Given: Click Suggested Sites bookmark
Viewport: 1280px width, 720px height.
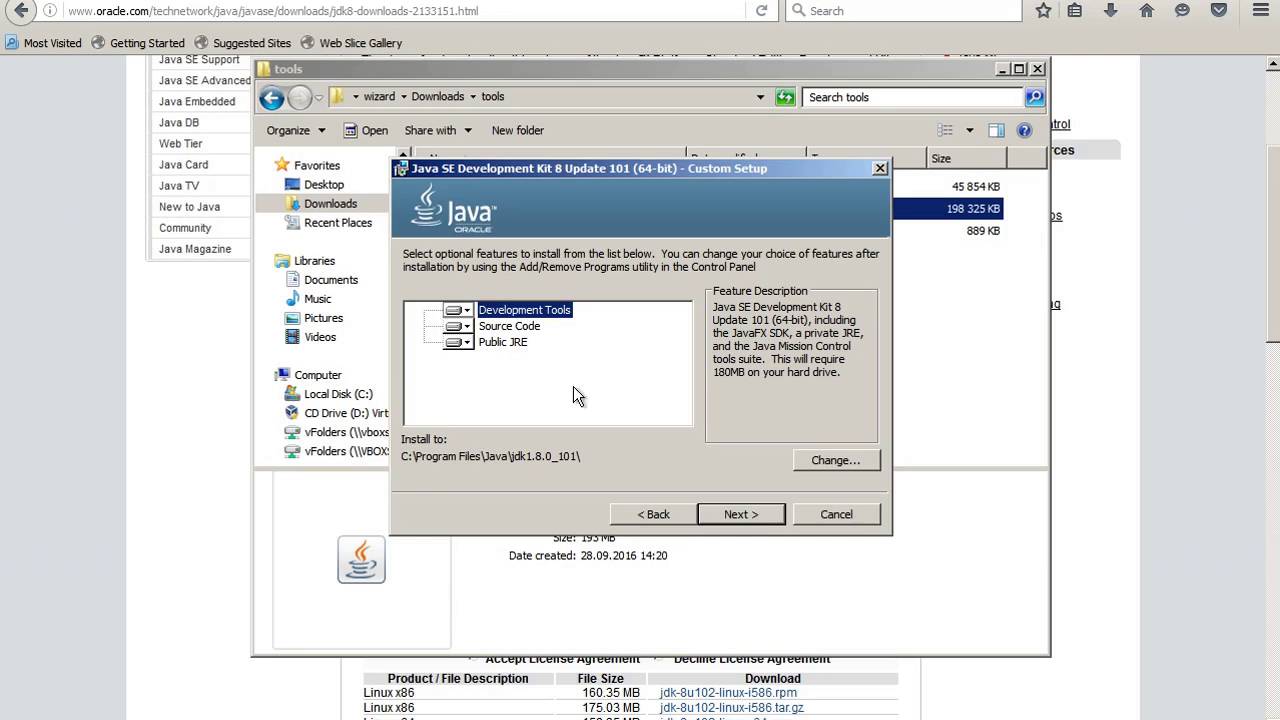Looking at the screenshot, I should point(242,43).
